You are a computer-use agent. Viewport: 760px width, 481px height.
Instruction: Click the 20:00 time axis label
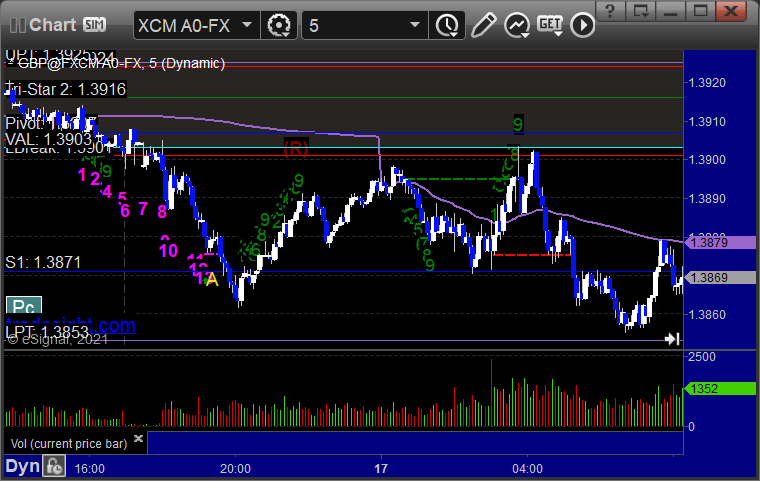[x=236, y=469]
